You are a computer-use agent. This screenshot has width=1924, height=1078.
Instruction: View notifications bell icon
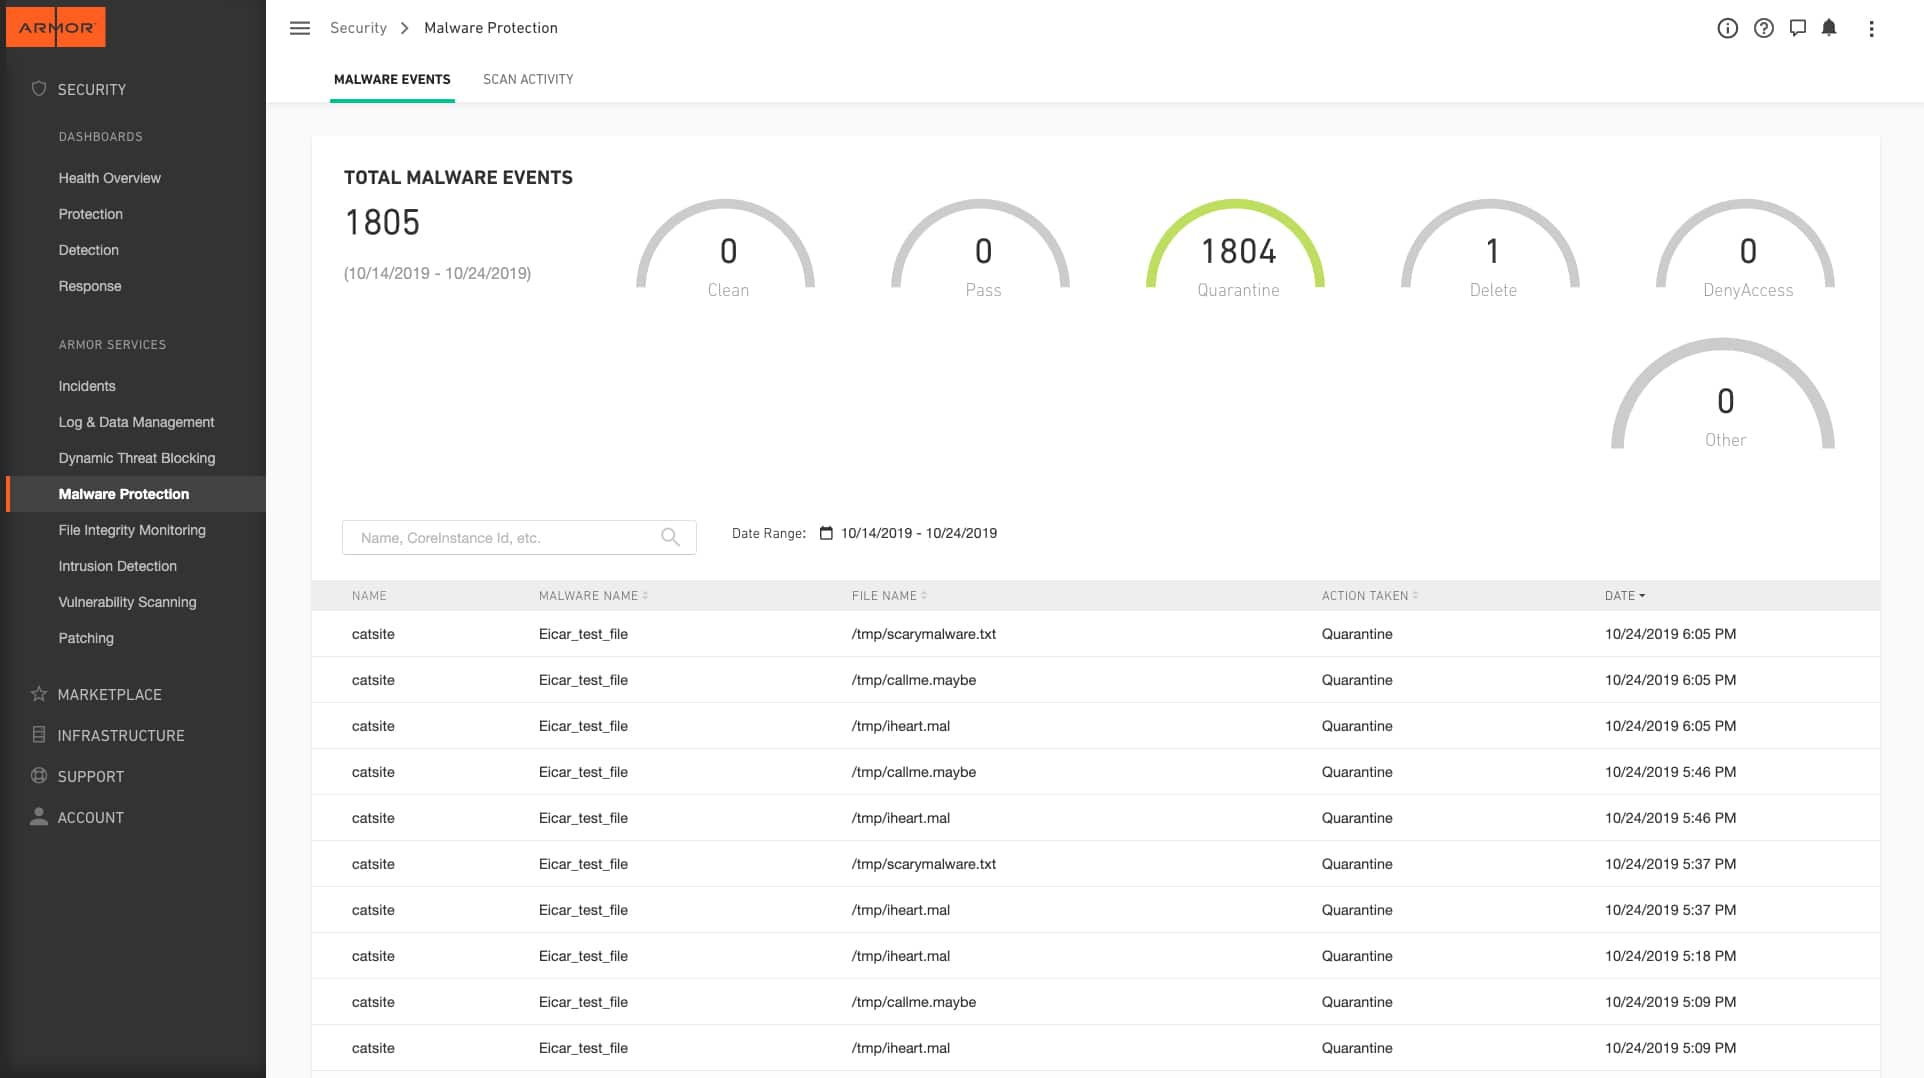pos(1829,28)
